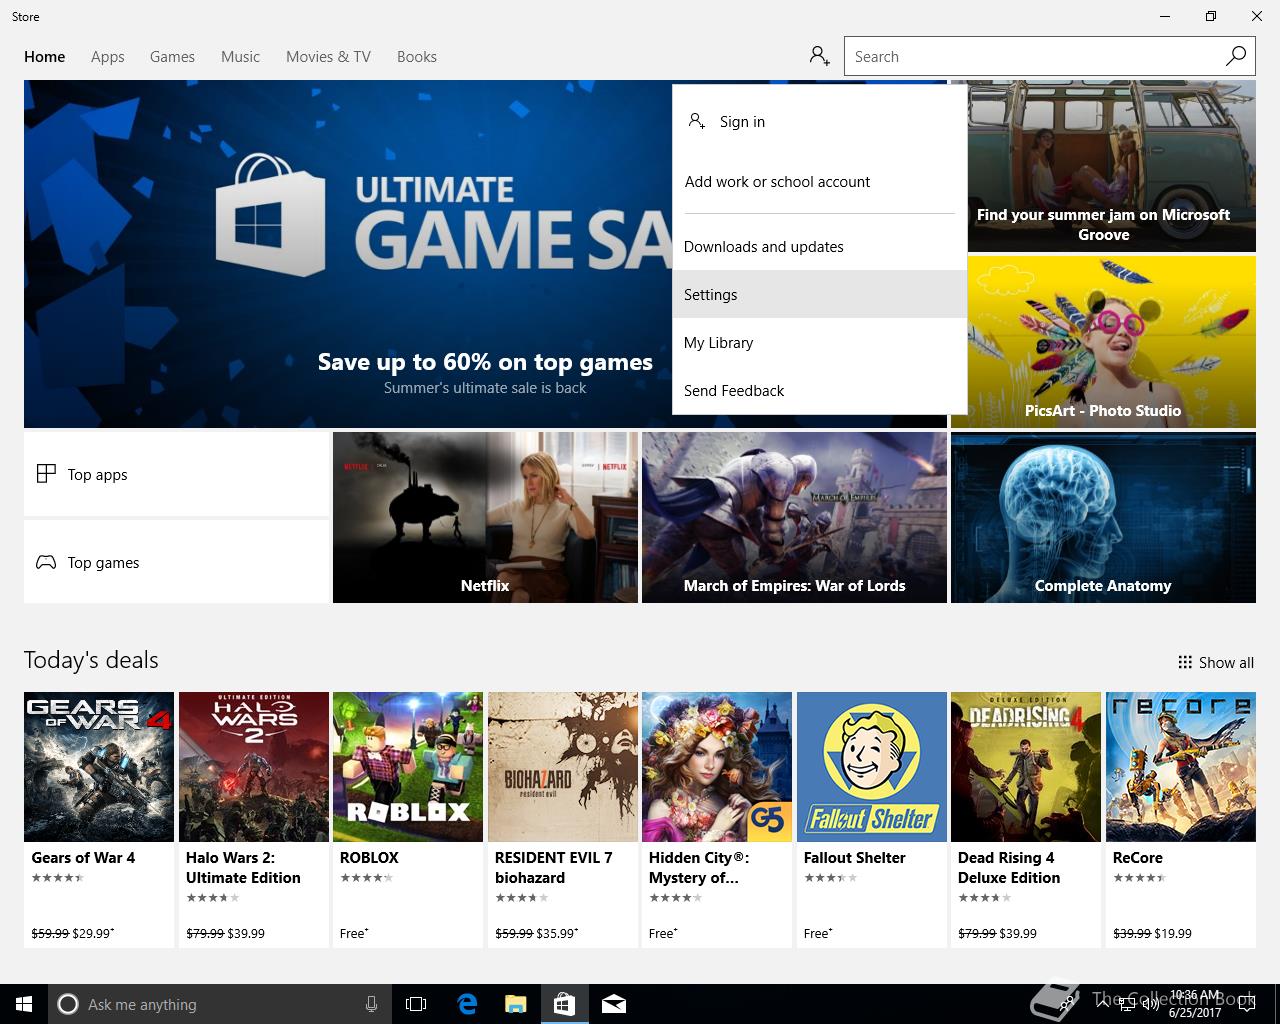This screenshot has width=1280, height=1024.
Task: Select the Fallout Shelter tile
Action: point(872,820)
